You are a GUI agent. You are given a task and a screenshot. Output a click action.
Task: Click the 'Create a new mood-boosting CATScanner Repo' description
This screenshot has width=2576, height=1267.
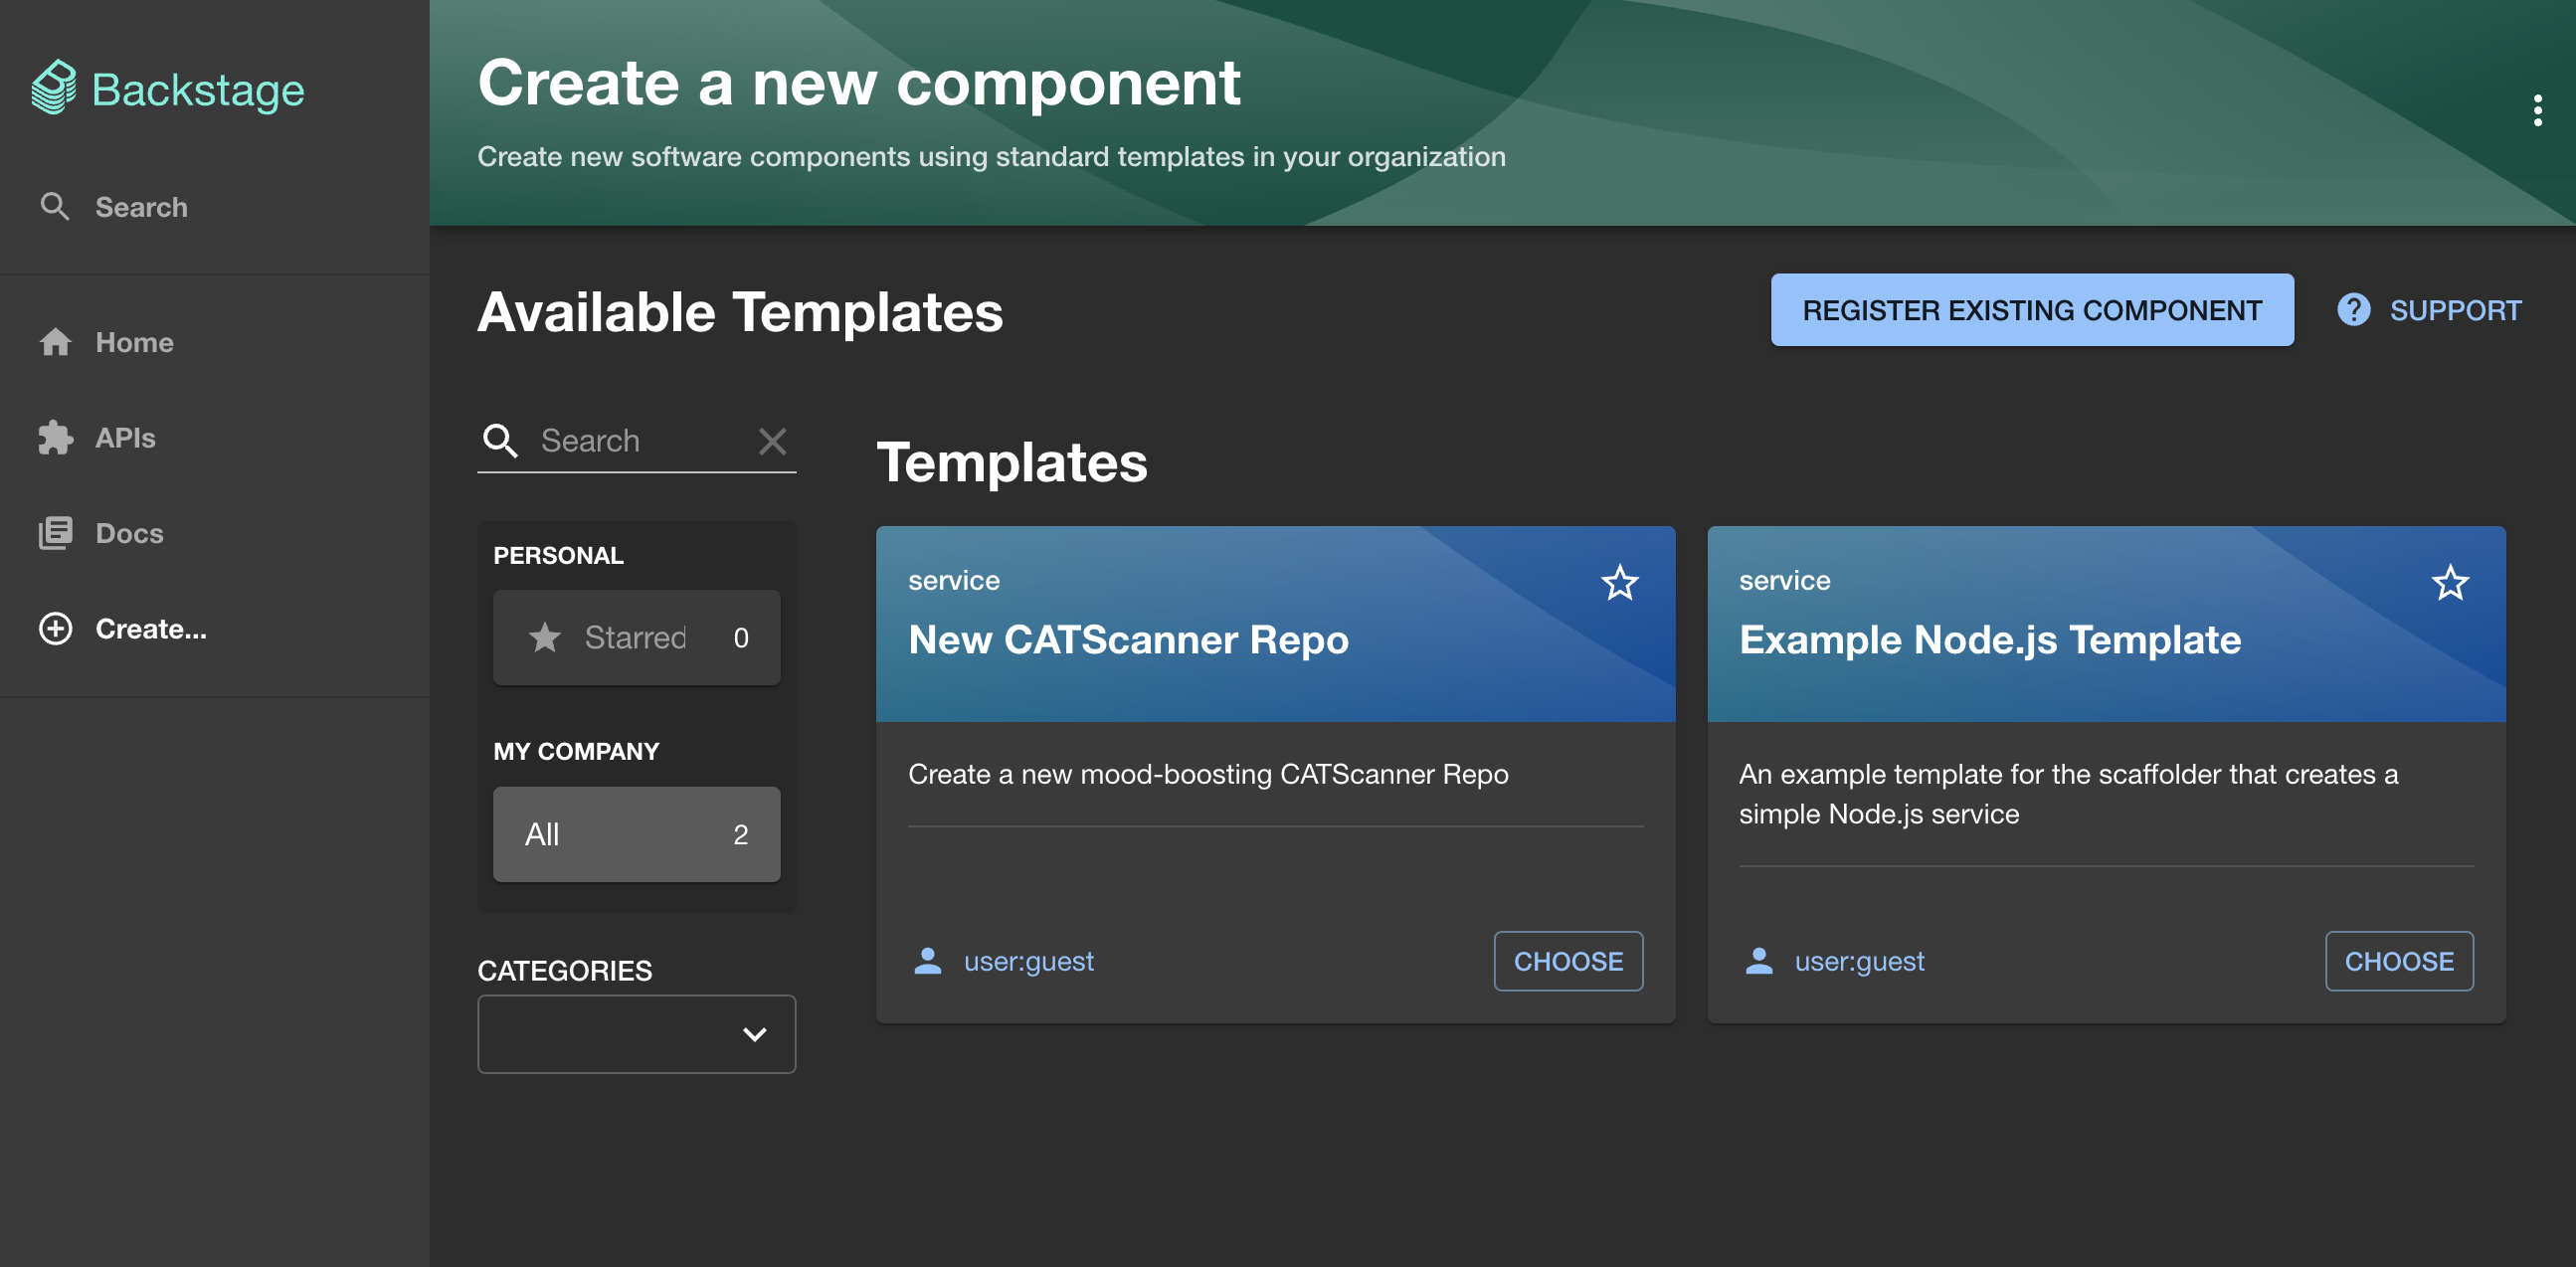tap(1207, 774)
